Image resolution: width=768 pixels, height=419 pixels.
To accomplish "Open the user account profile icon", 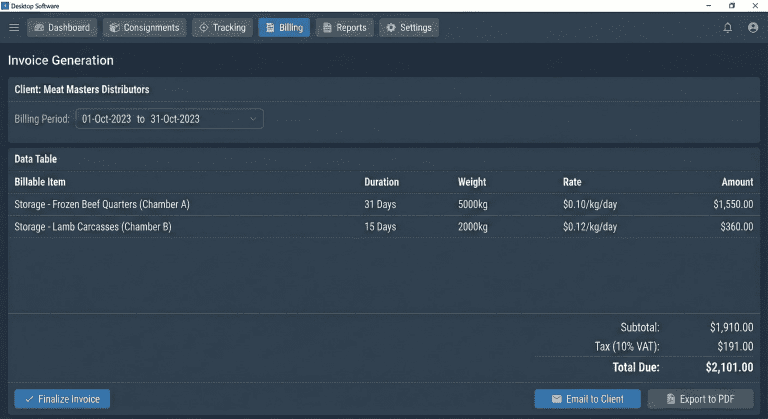I will click(x=752, y=28).
